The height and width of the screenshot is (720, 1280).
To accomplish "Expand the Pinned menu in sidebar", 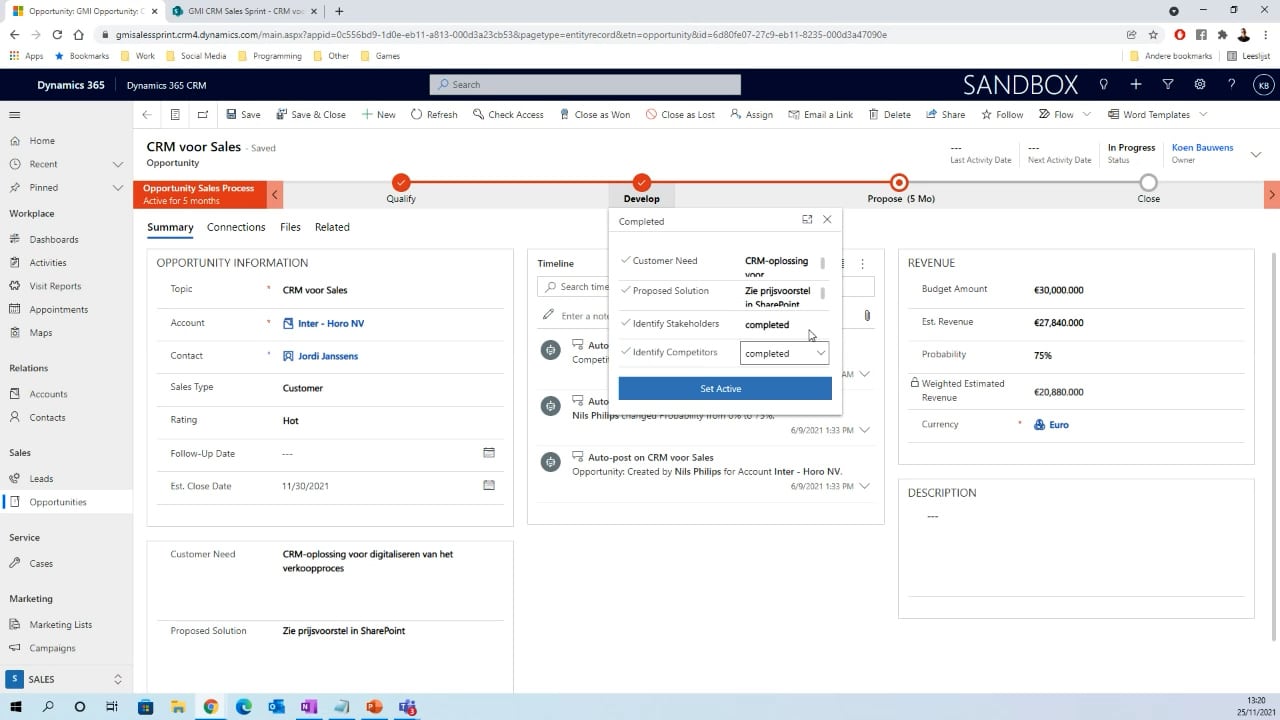I will coord(118,187).
